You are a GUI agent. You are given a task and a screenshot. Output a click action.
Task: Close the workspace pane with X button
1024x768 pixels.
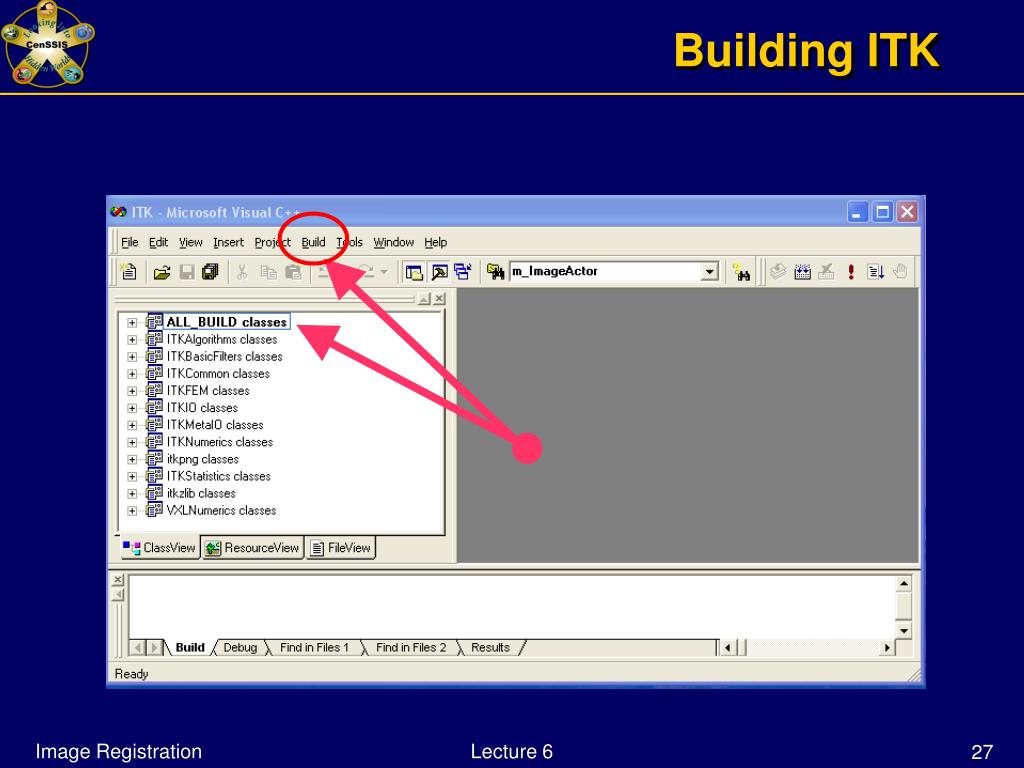pos(440,298)
